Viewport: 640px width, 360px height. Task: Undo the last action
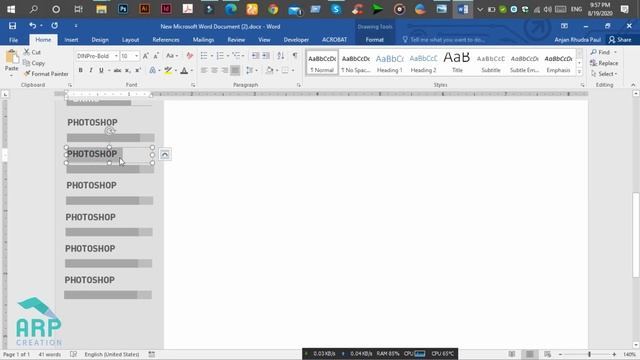tap(32, 26)
